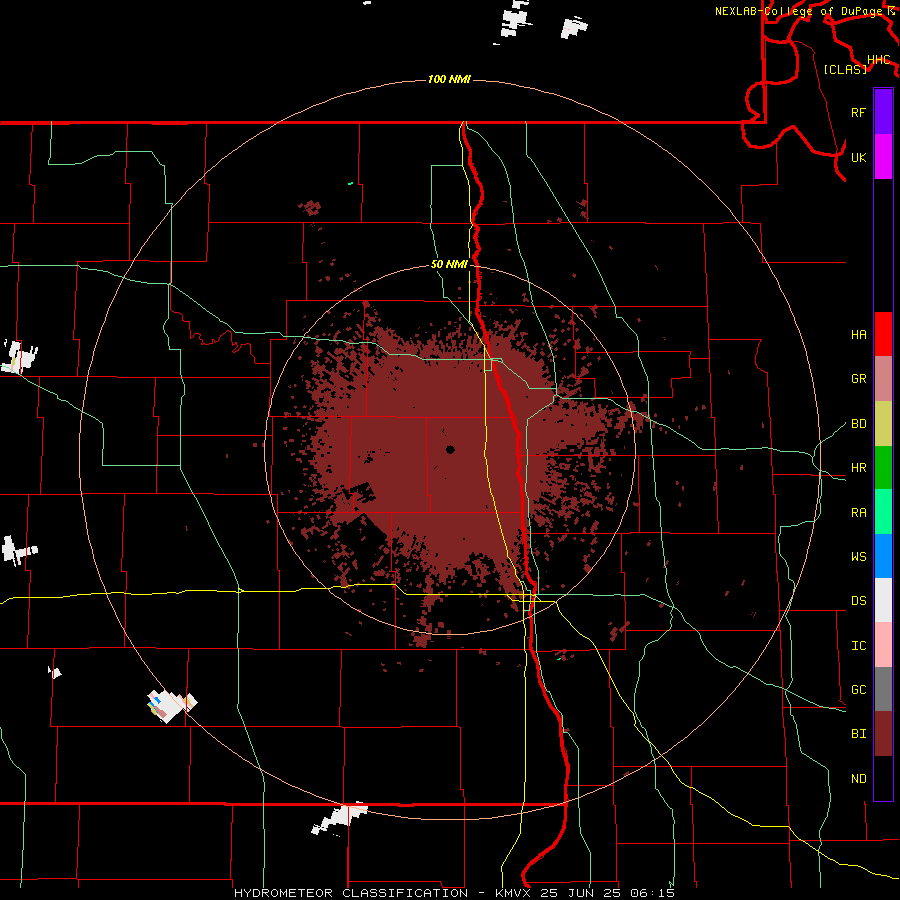Image resolution: width=900 pixels, height=900 pixels.
Task: Click the BI legend label
Action: [x=858, y=734]
